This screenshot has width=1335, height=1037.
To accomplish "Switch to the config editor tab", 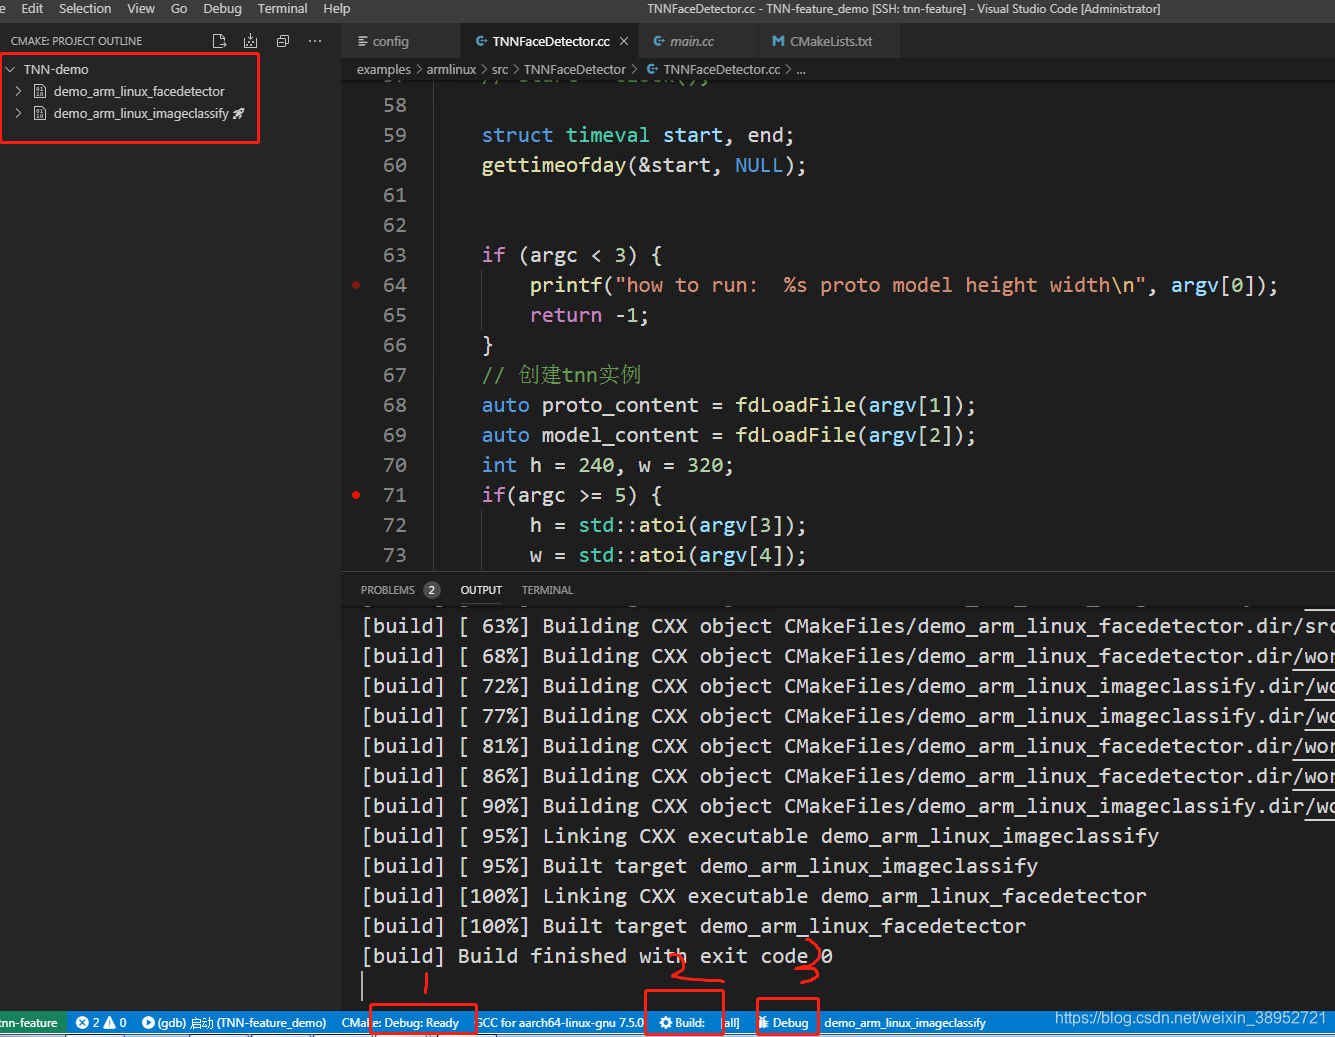I will (400, 41).
